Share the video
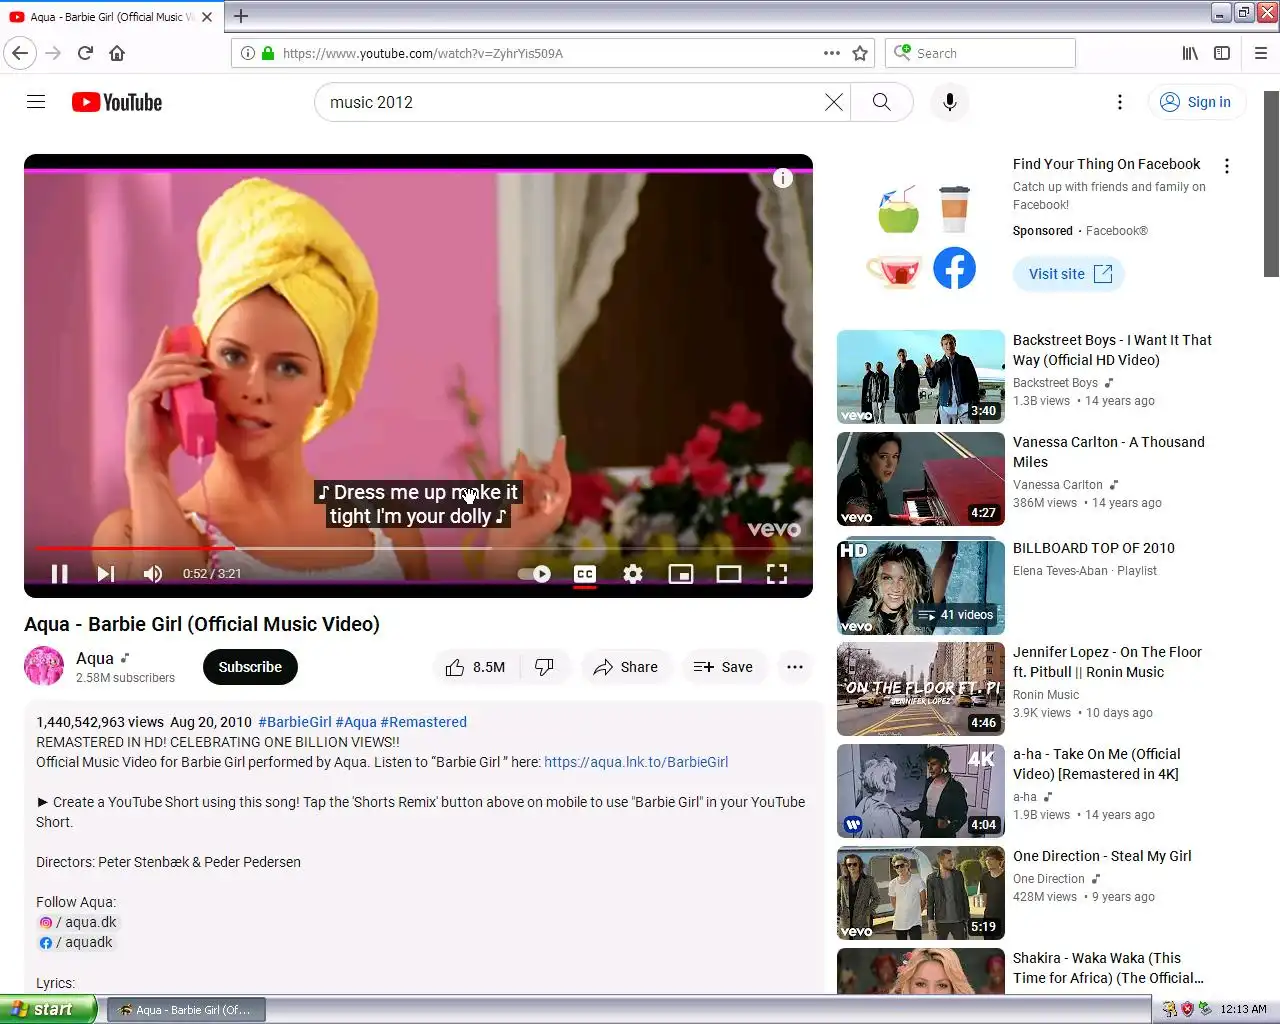Image resolution: width=1280 pixels, height=1024 pixels. tap(626, 667)
